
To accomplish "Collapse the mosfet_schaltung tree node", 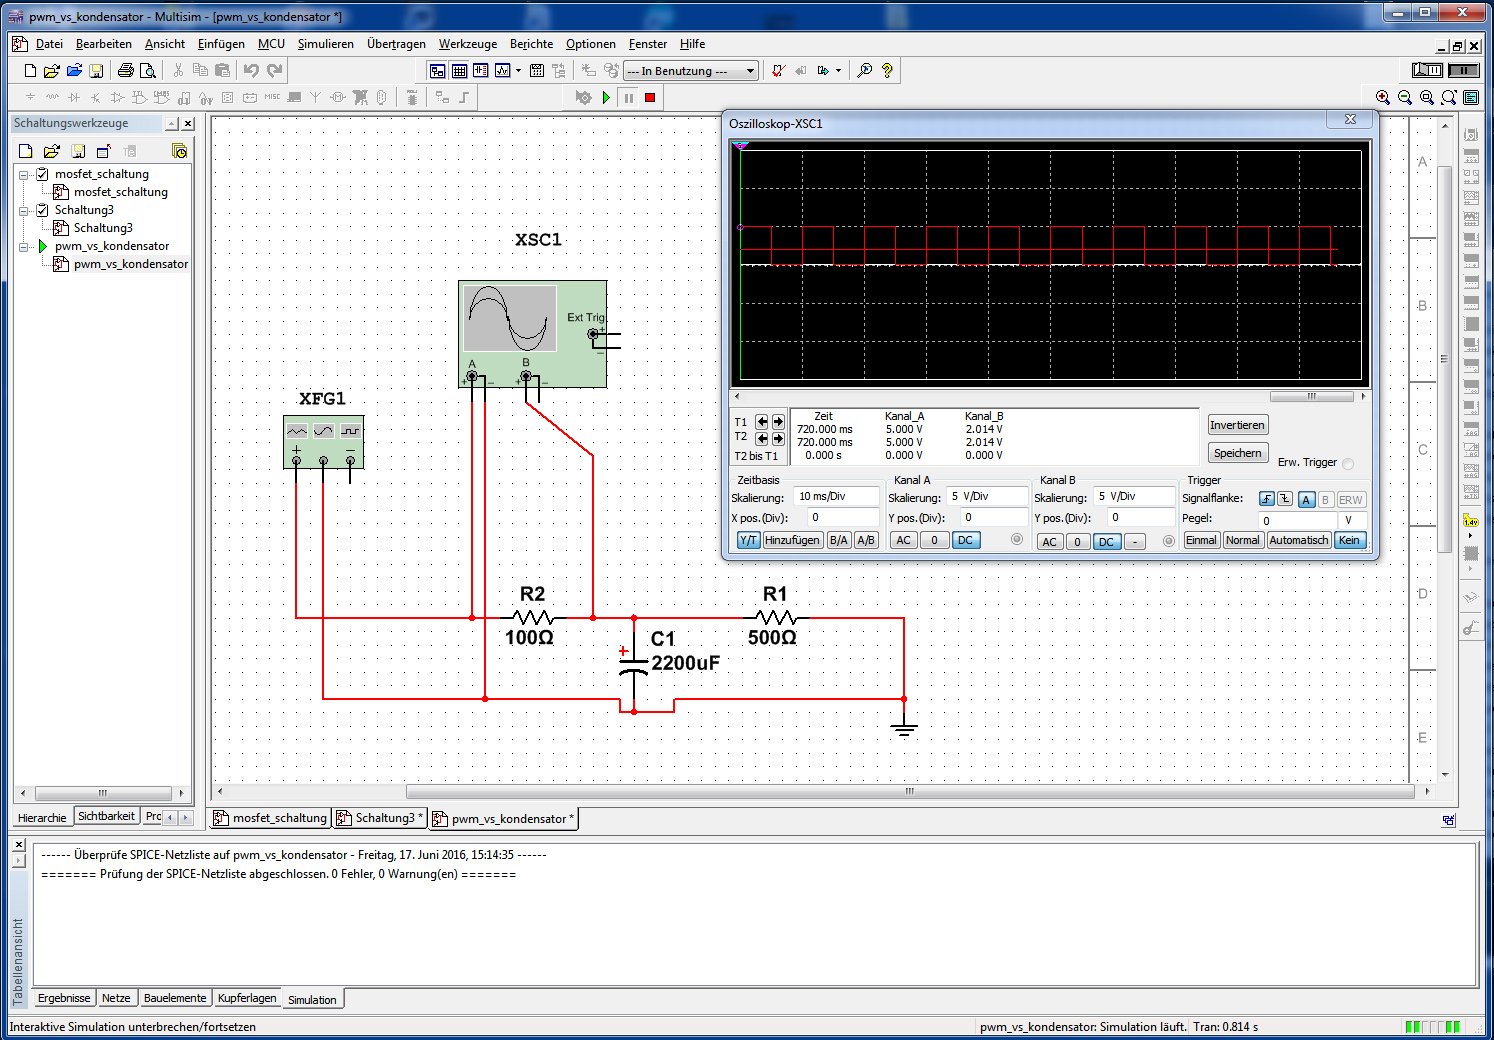I will coord(24,174).
